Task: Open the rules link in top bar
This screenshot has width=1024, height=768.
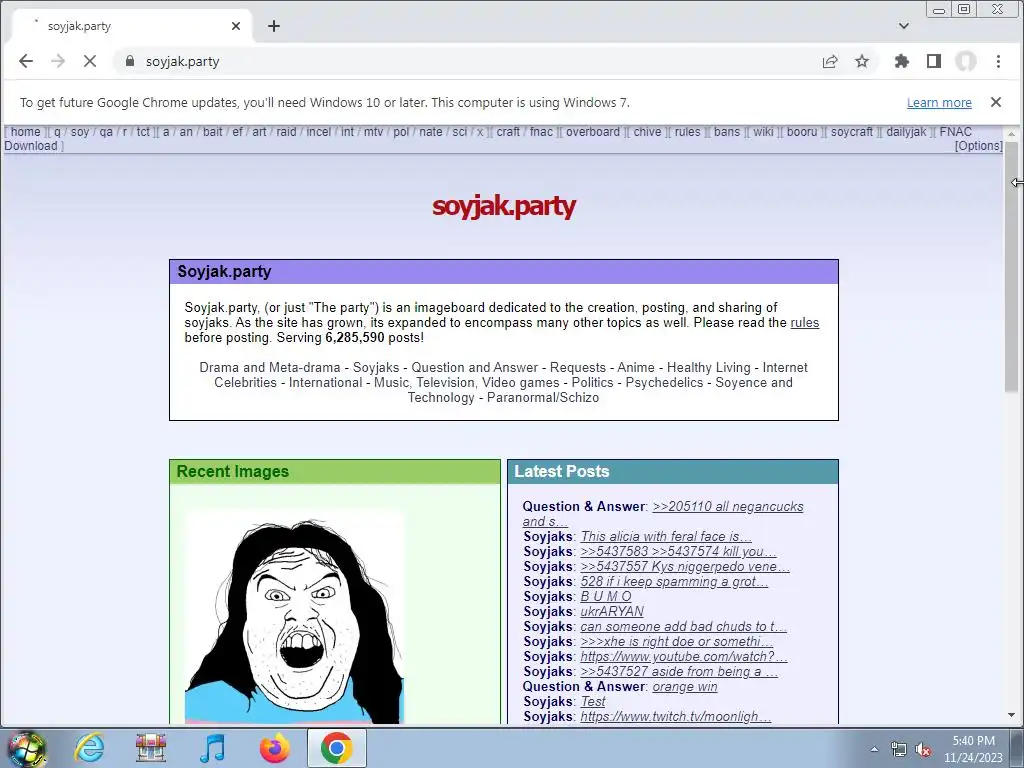Action: click(x=687, y=132)
